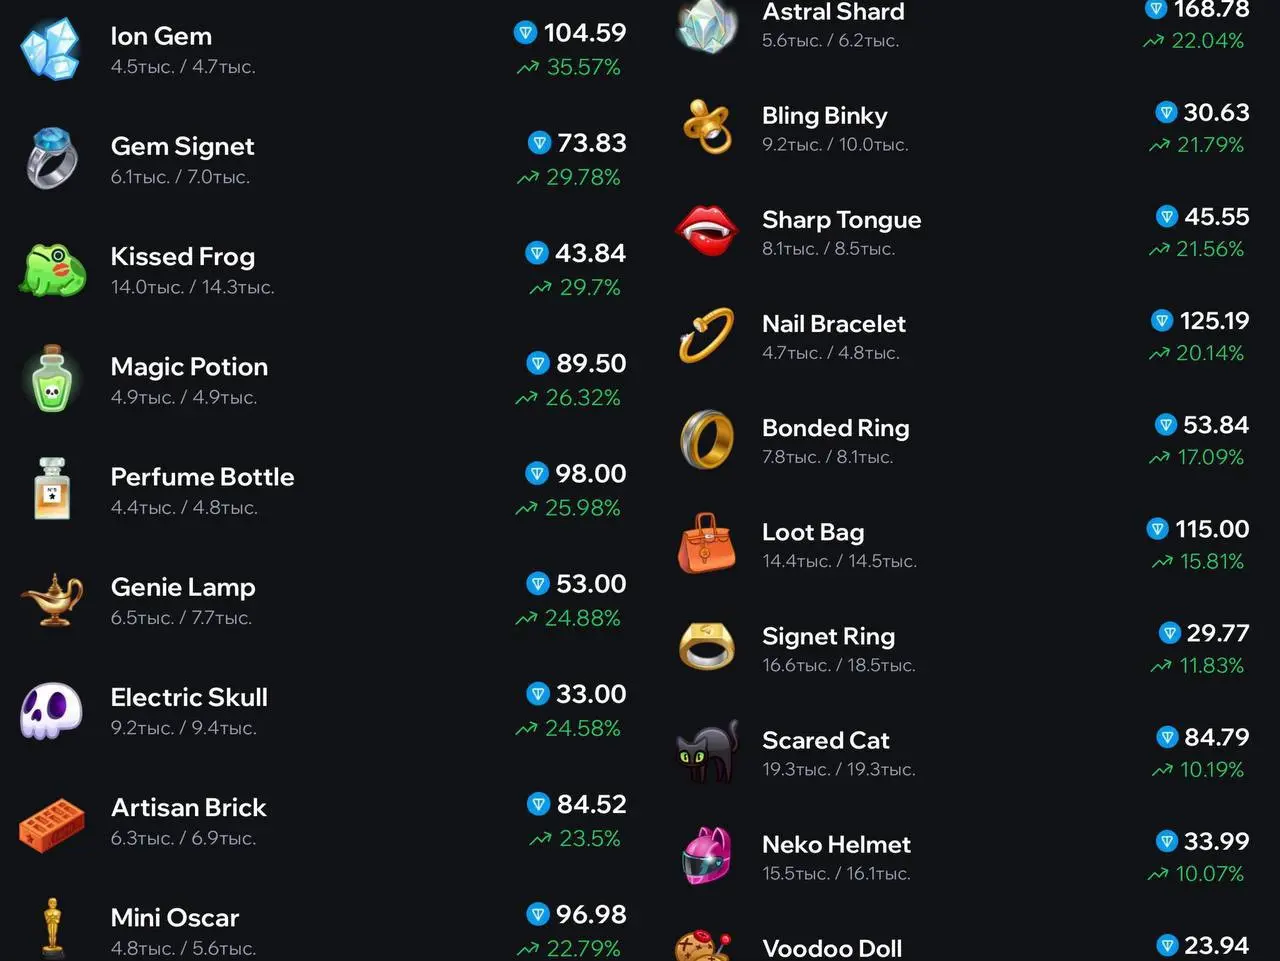Open the Nail Bracelet listing name

(x=833, y=324)
